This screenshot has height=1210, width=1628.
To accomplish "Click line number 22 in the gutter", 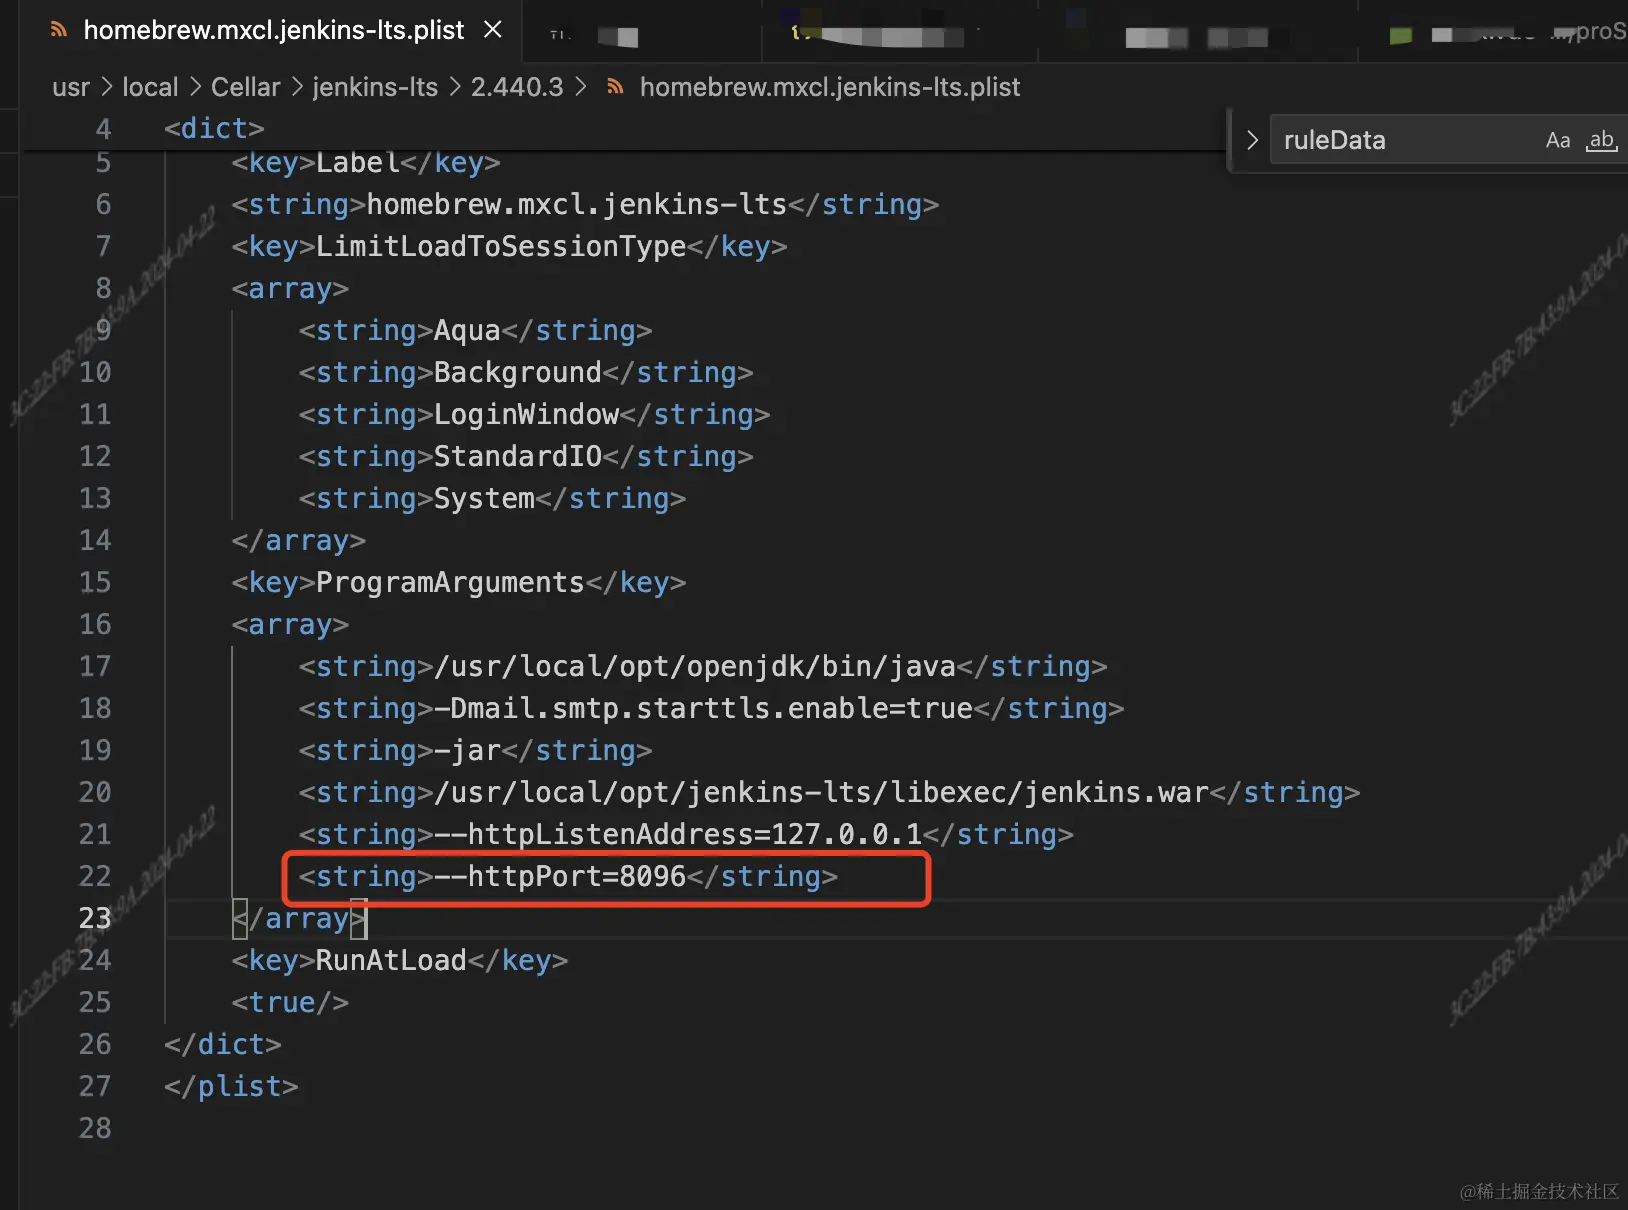I will (x=95, y=876).
